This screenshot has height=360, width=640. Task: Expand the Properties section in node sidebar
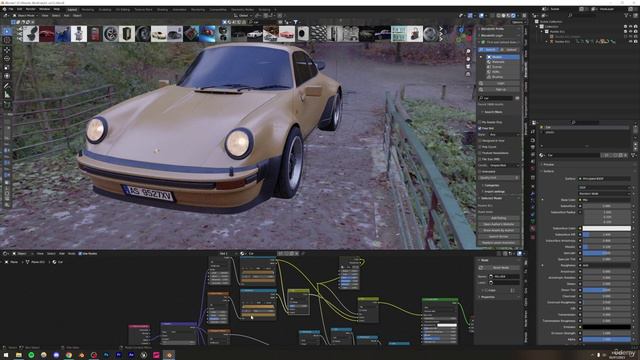click(488, 297)
